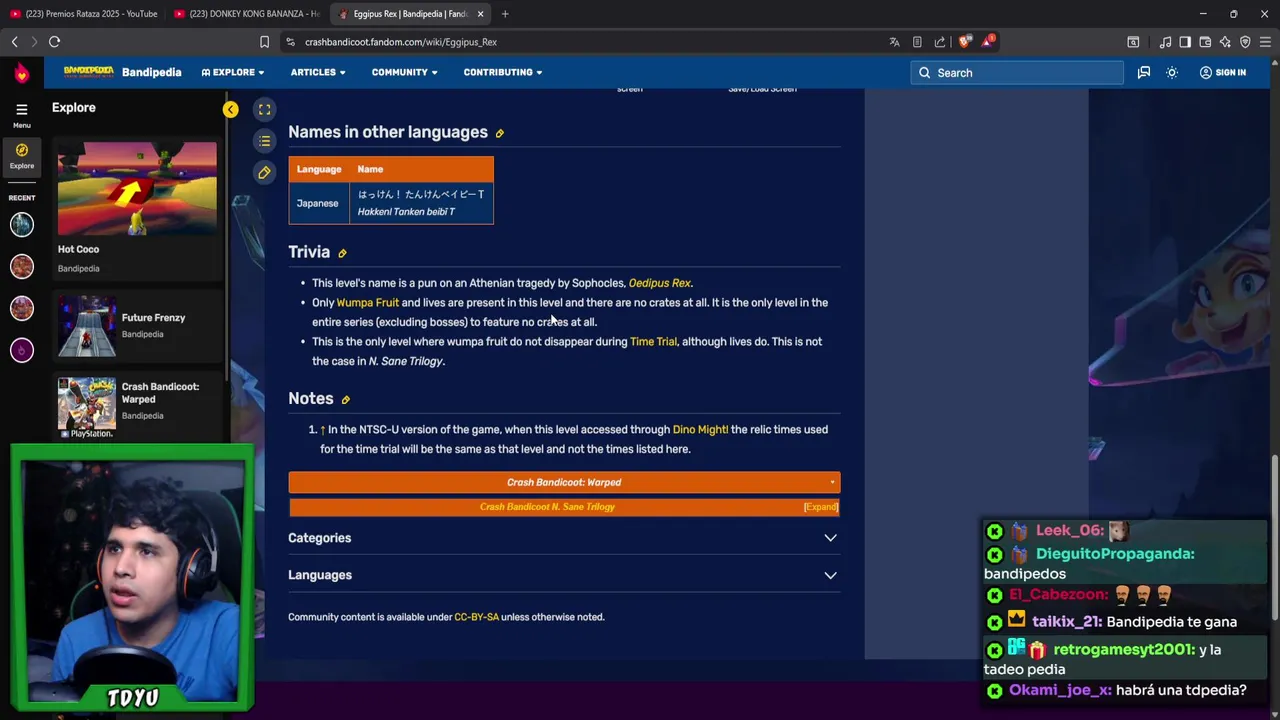Toggle full-width page view icon
Viewport: 1280px width, 720px height.
coord(264,109)
